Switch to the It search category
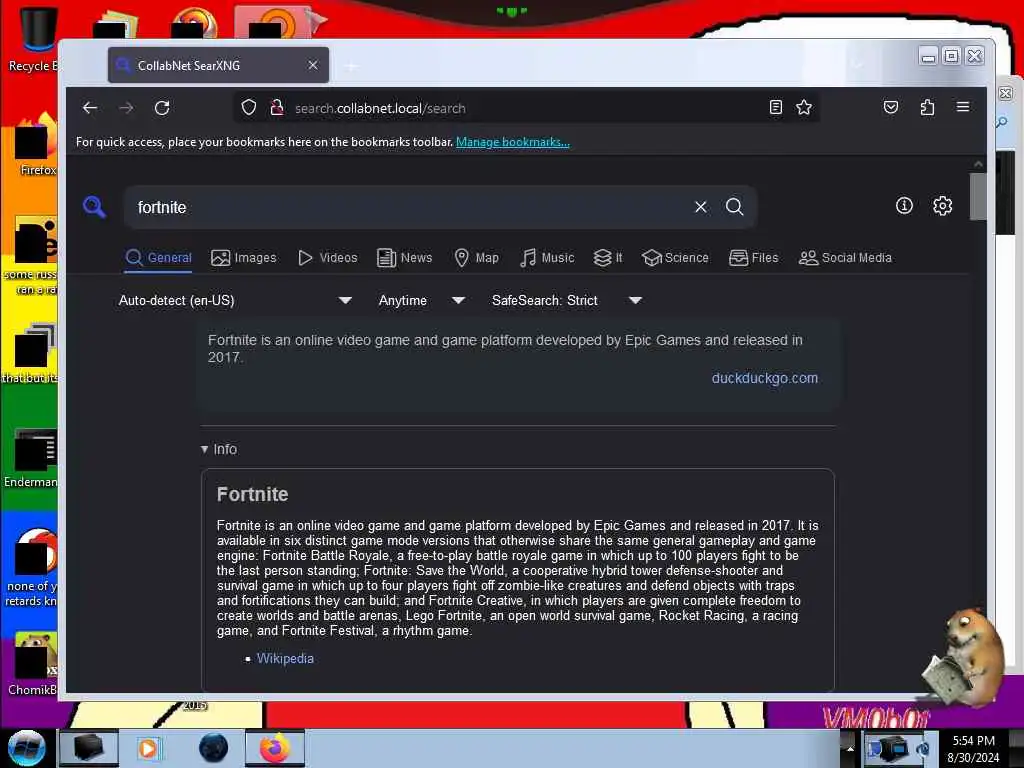Image resolution: width=1024 pixels, height=768 pixels. click(608, 258)
